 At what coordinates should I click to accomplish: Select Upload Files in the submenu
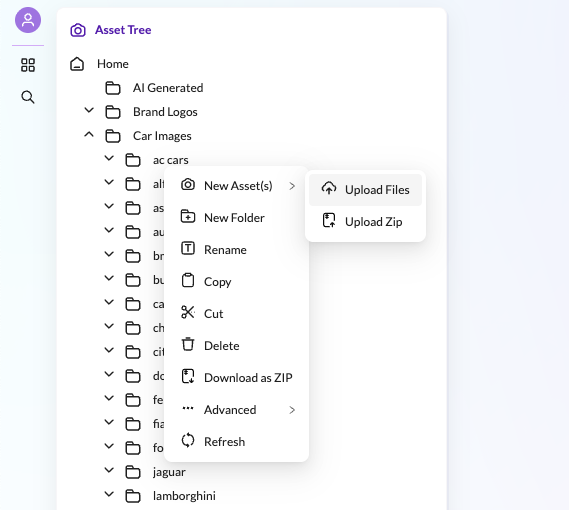365,190
